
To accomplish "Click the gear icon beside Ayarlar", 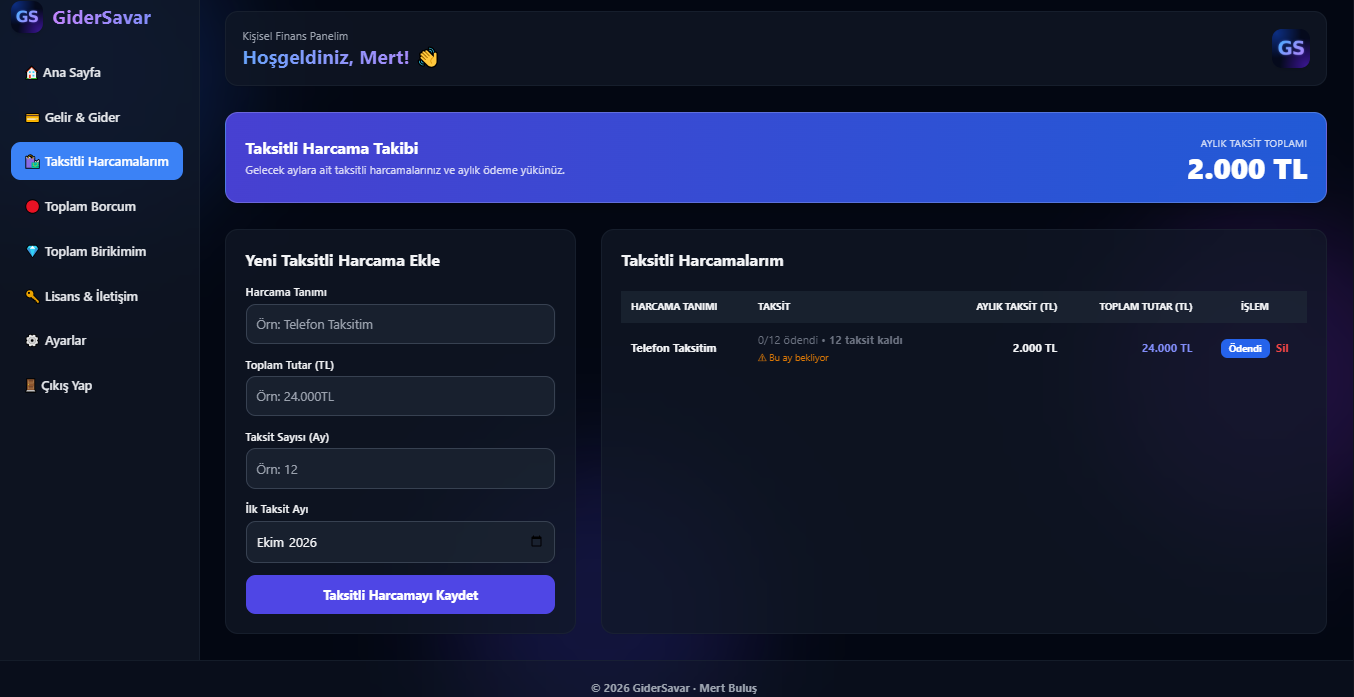I will (33, 341).
